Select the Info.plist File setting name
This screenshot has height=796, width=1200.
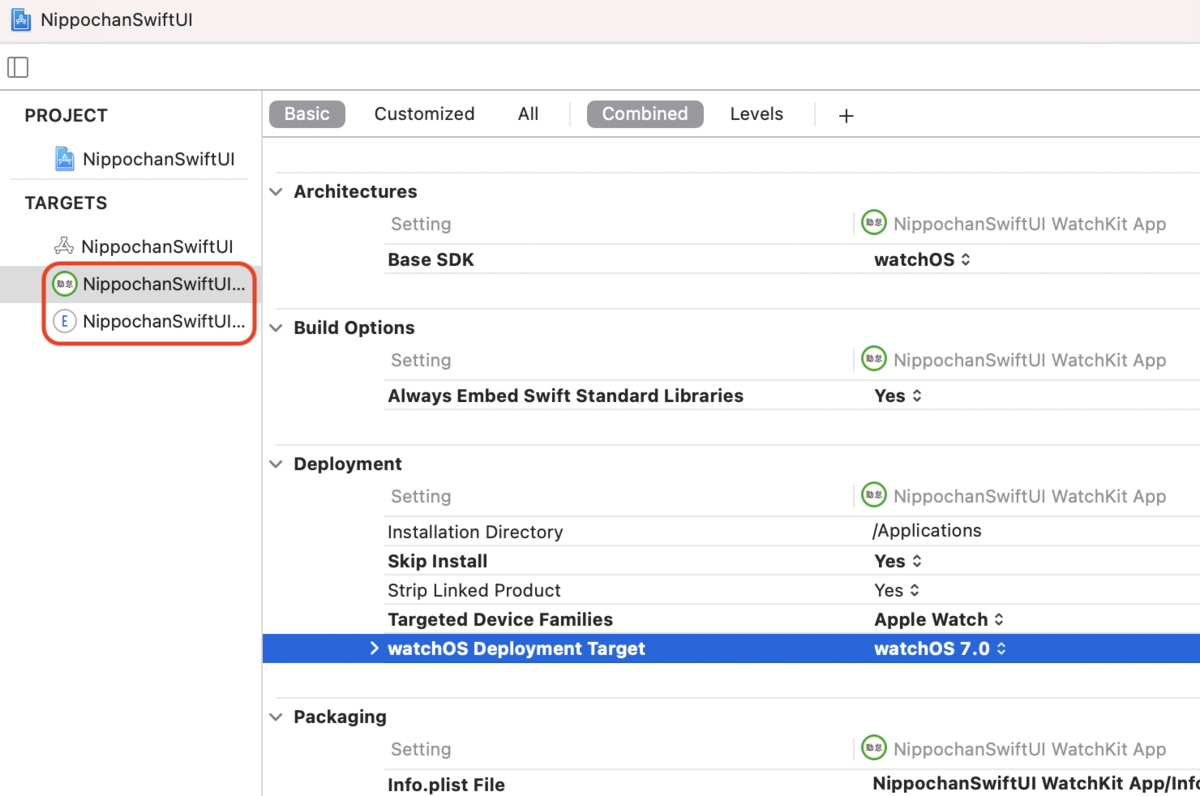pos(446,785)
